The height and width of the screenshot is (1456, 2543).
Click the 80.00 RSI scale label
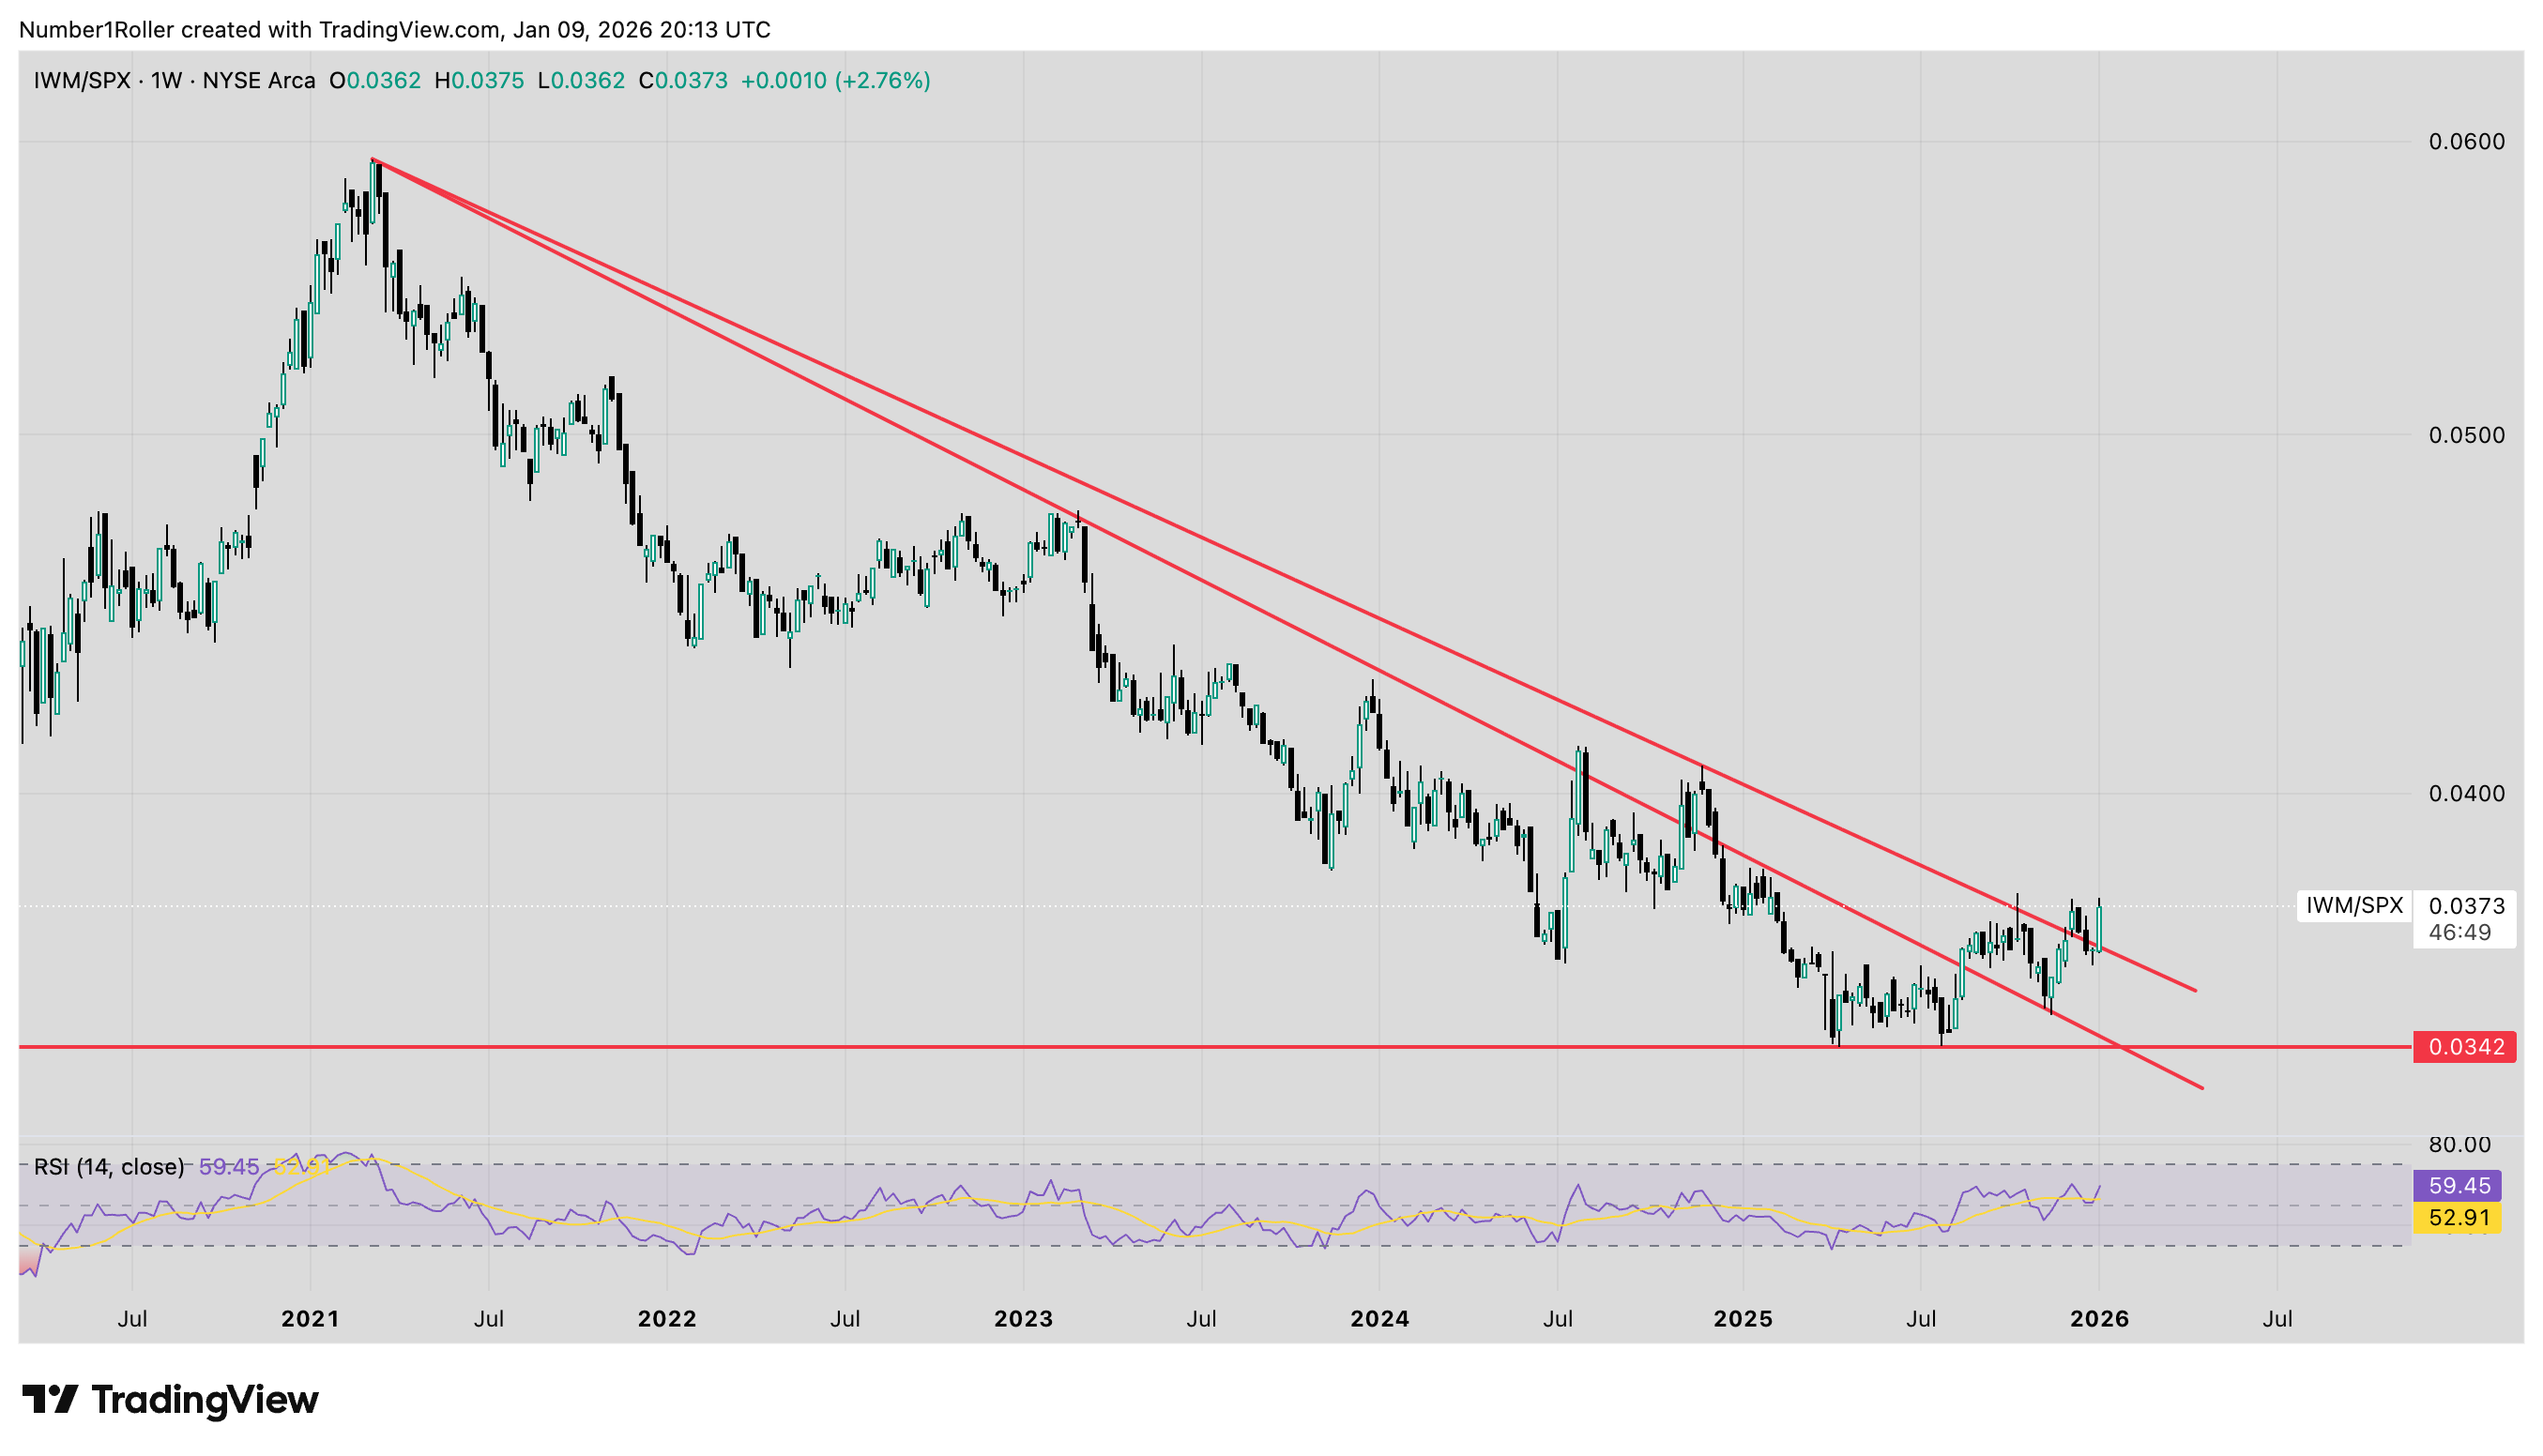click(x=2459, y=1144)
